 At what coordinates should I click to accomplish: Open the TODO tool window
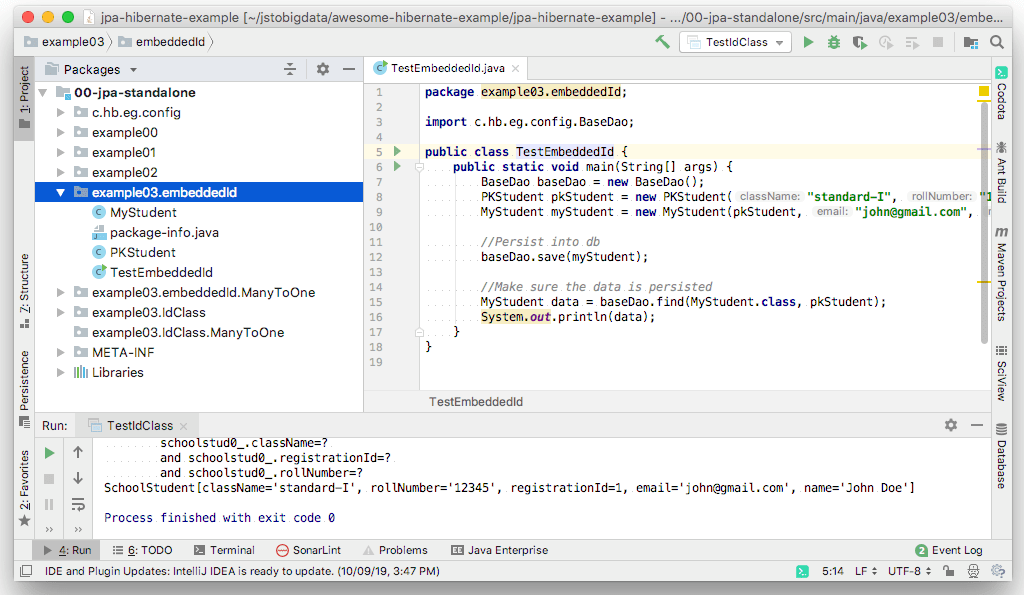click(142, 549)
